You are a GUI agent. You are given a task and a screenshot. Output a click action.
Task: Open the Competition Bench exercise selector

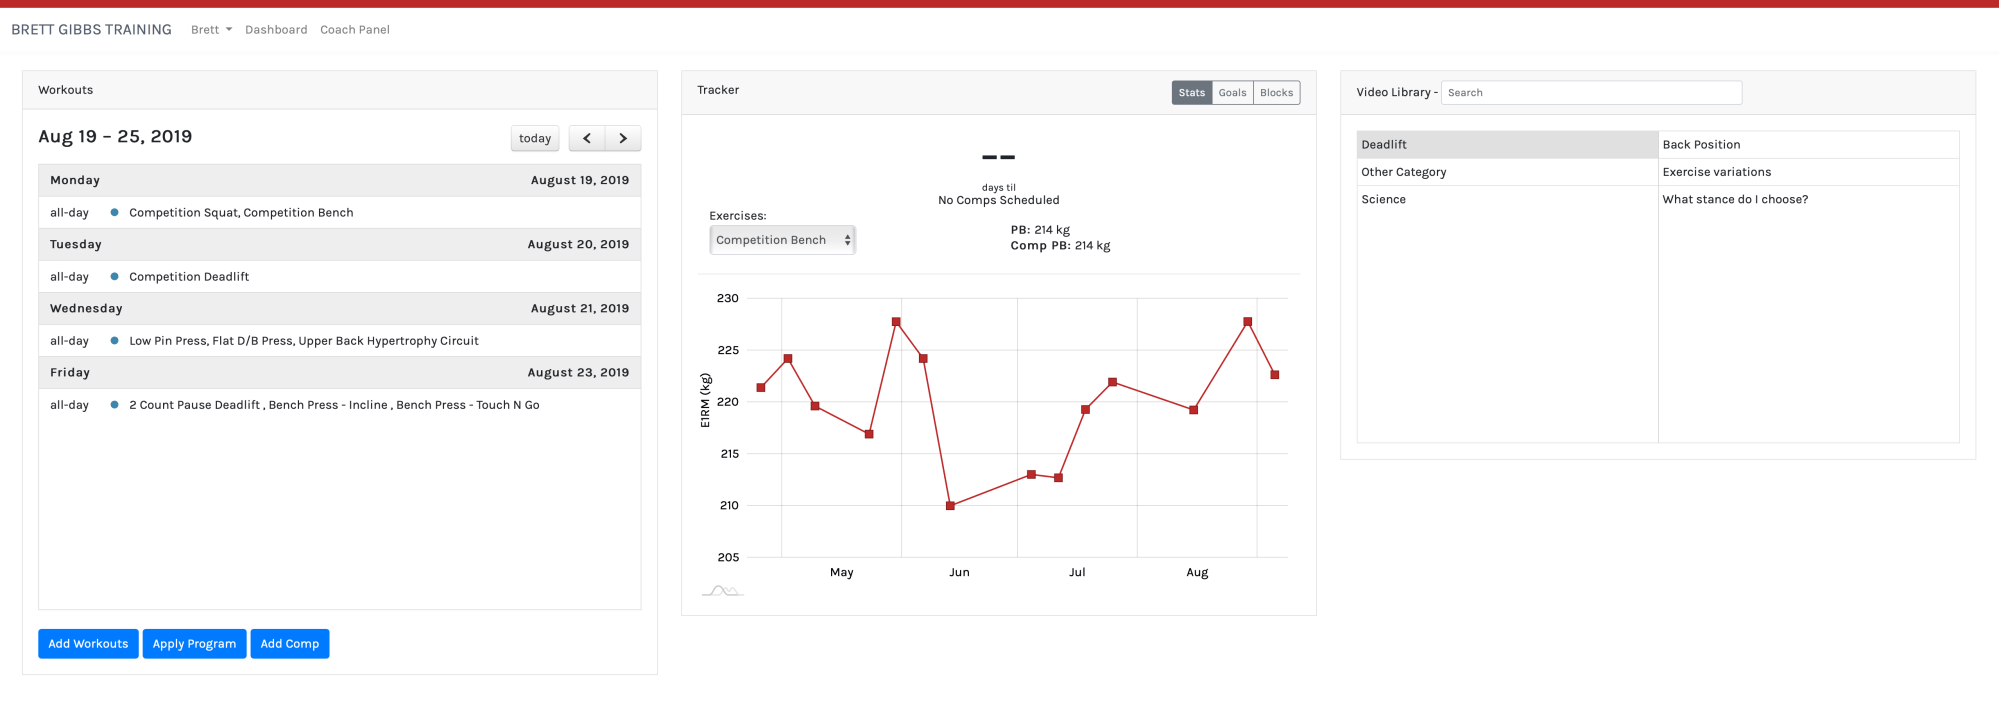tap(782, 240)
